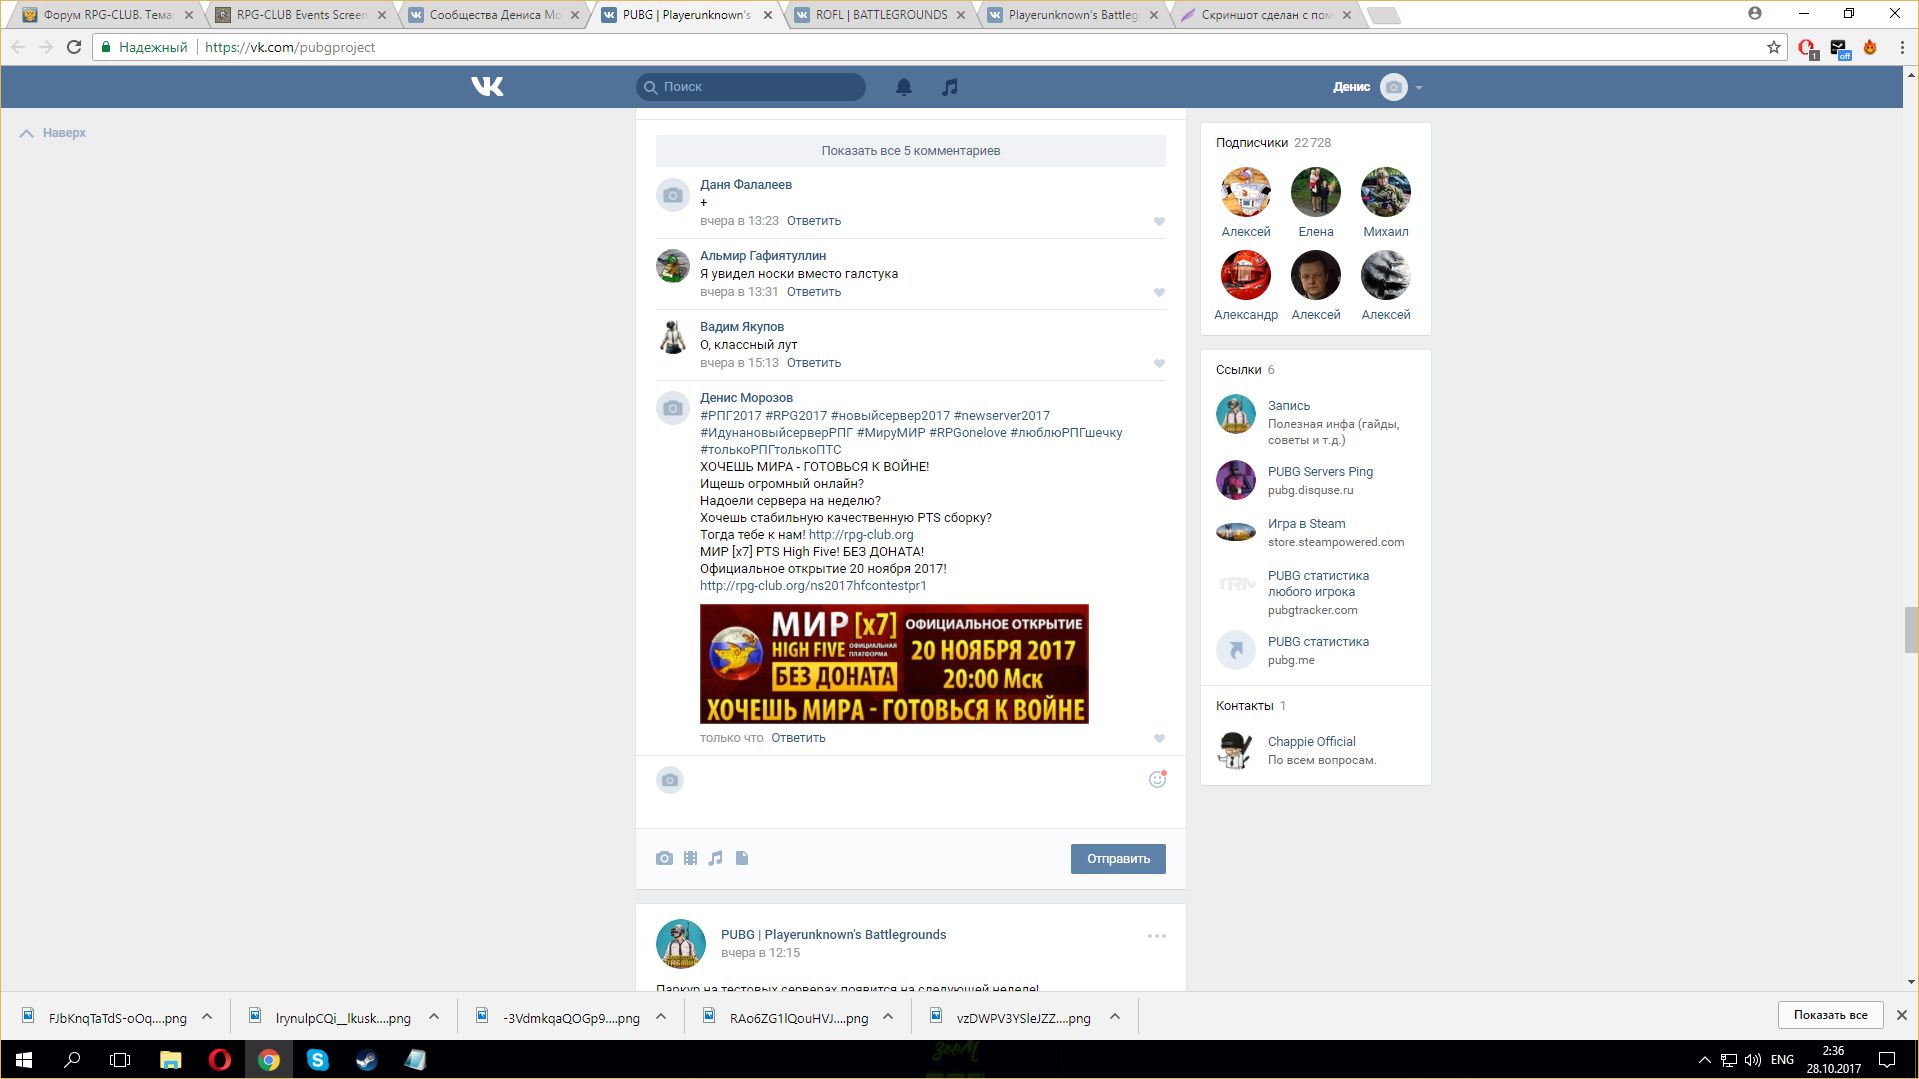Show hidden system tray icons
The height and width of the screenshot is (1079, 1919).
coord(1704,1060)
